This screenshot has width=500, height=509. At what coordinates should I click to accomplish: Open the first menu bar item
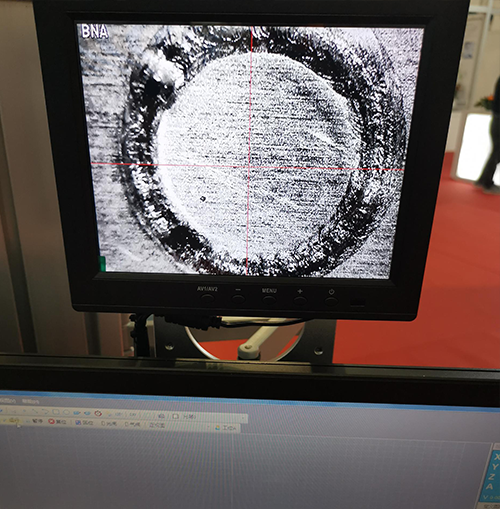point(8,400)
